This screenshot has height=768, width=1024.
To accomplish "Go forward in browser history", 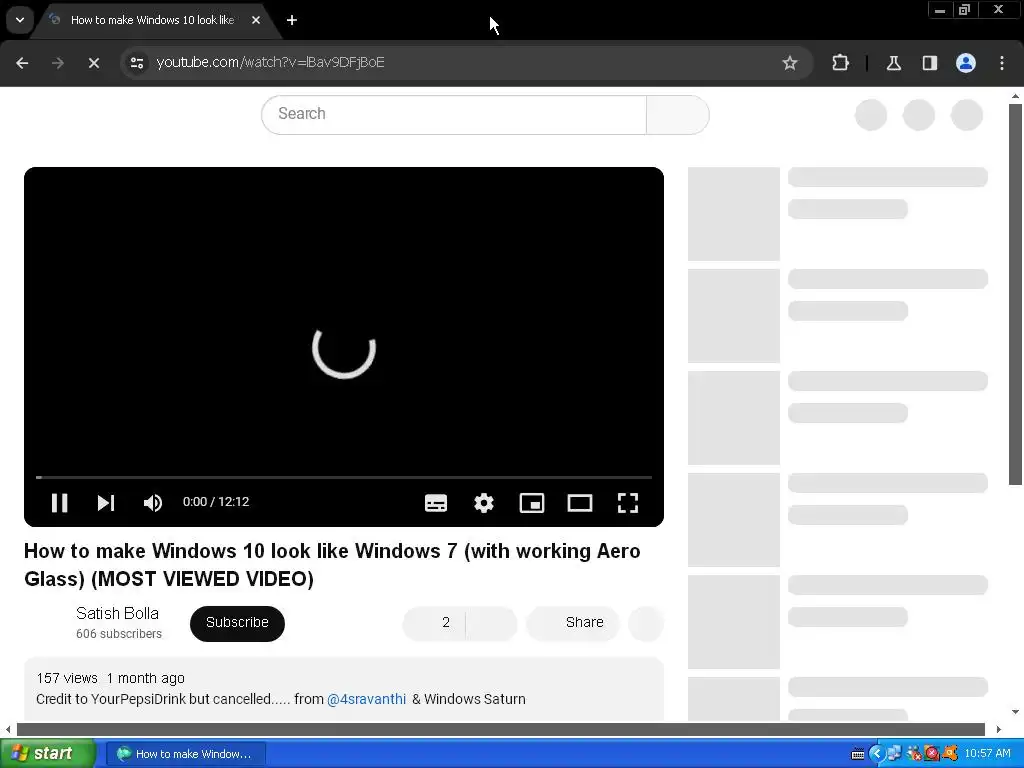I will tap(58, 63).
